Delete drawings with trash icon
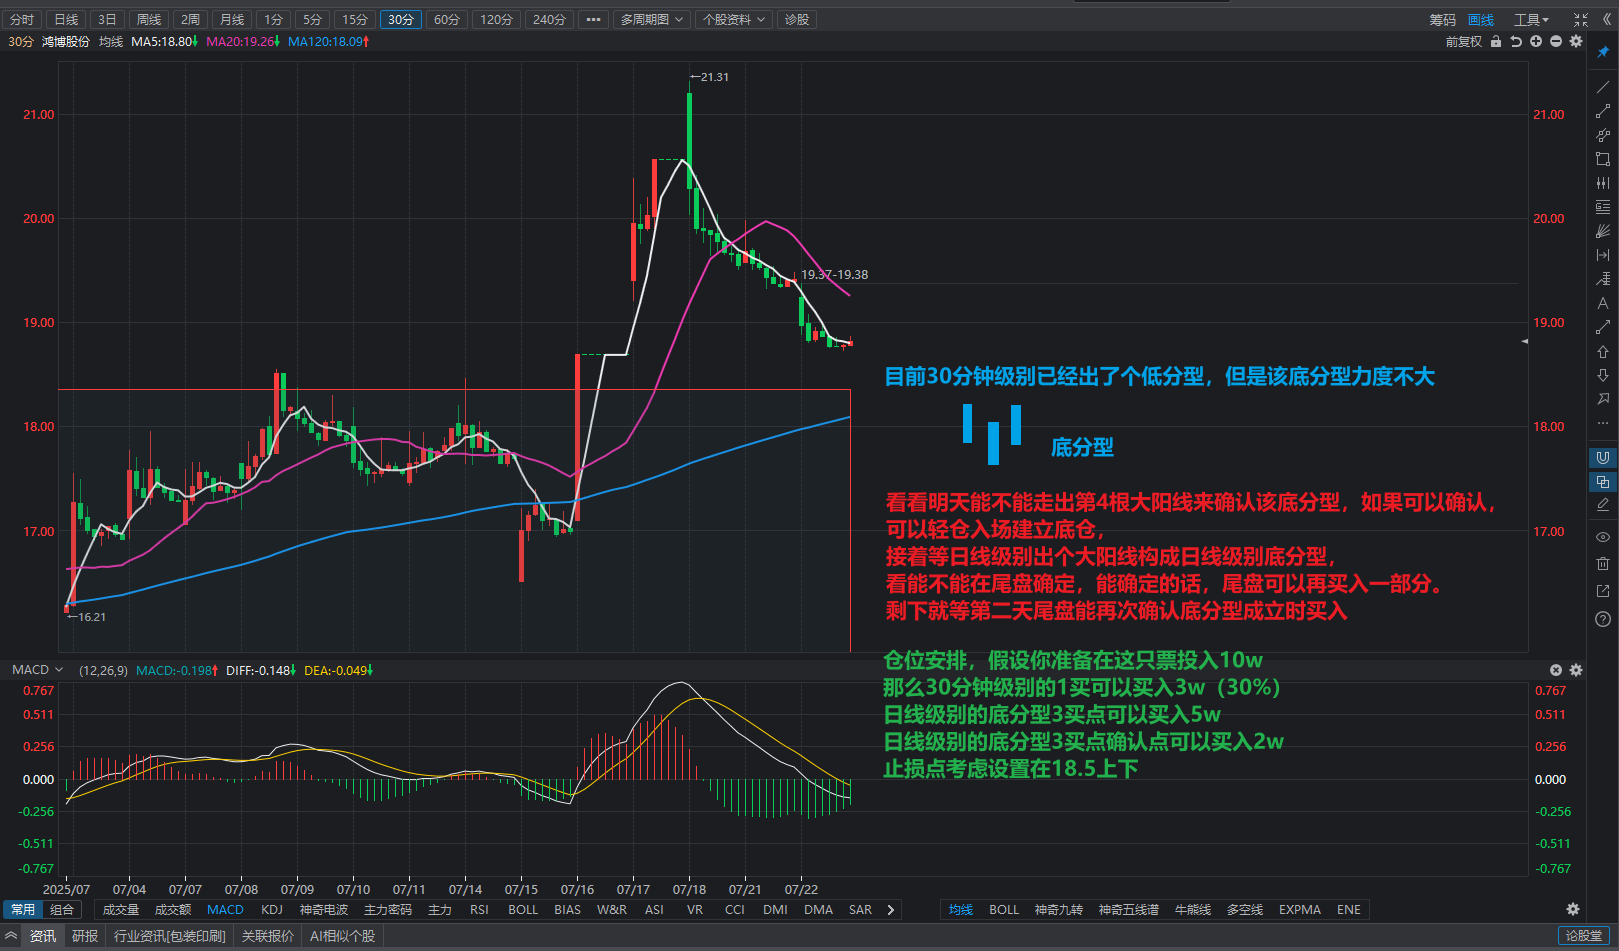The image size is (1619, 951). click(x=1603, y=564)
